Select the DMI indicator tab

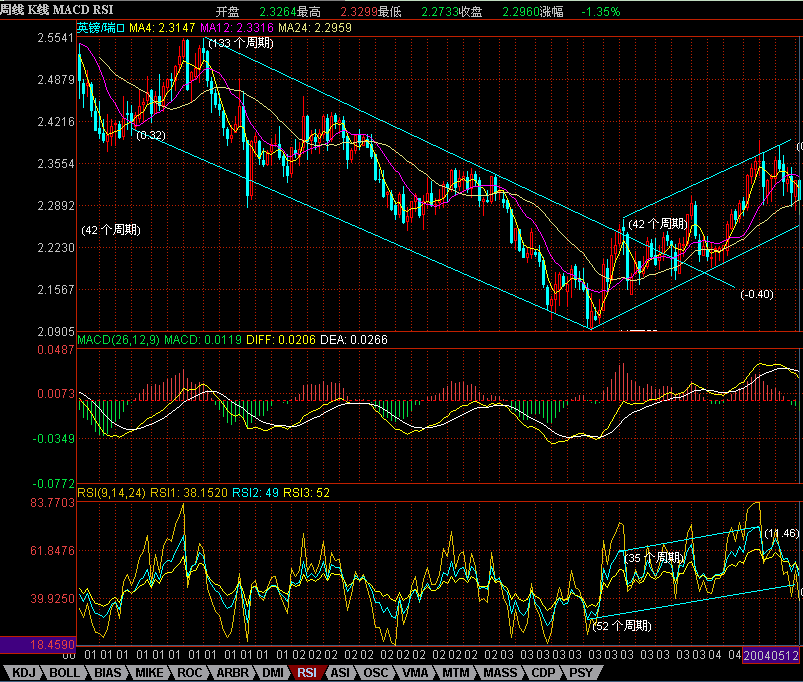click(x=273, y=673)
